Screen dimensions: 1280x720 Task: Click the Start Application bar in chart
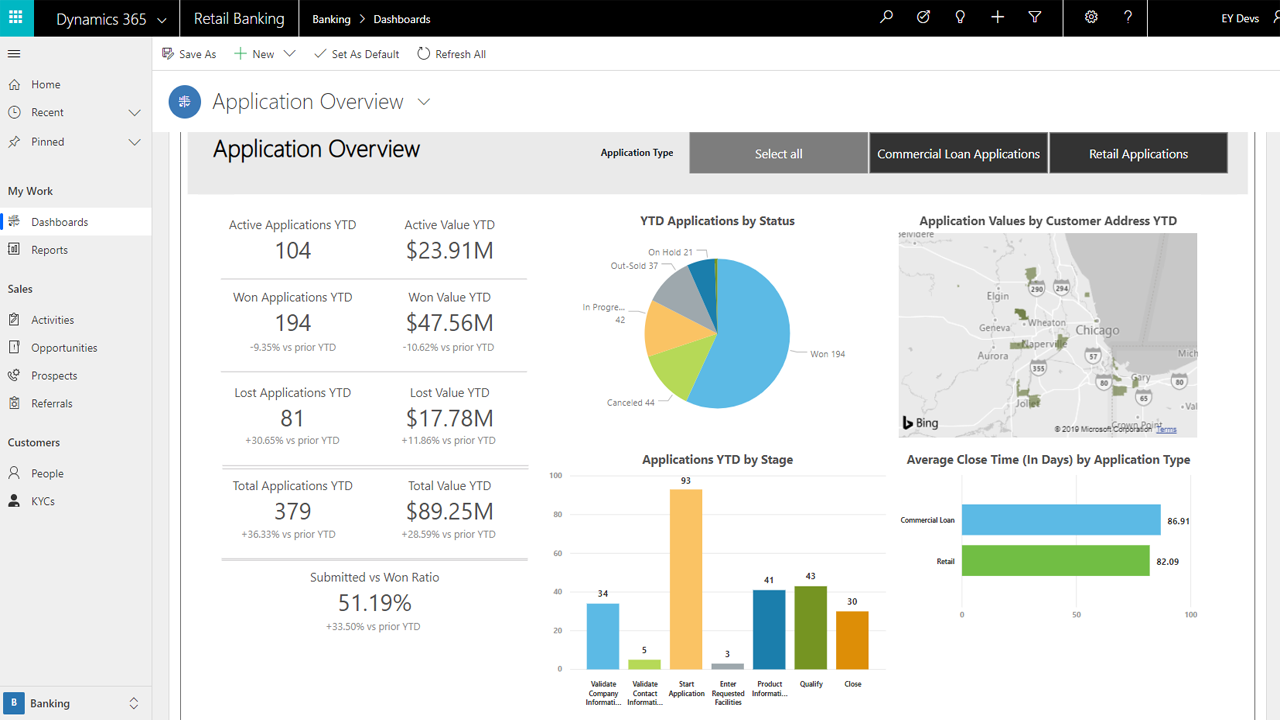click(686, 578)
